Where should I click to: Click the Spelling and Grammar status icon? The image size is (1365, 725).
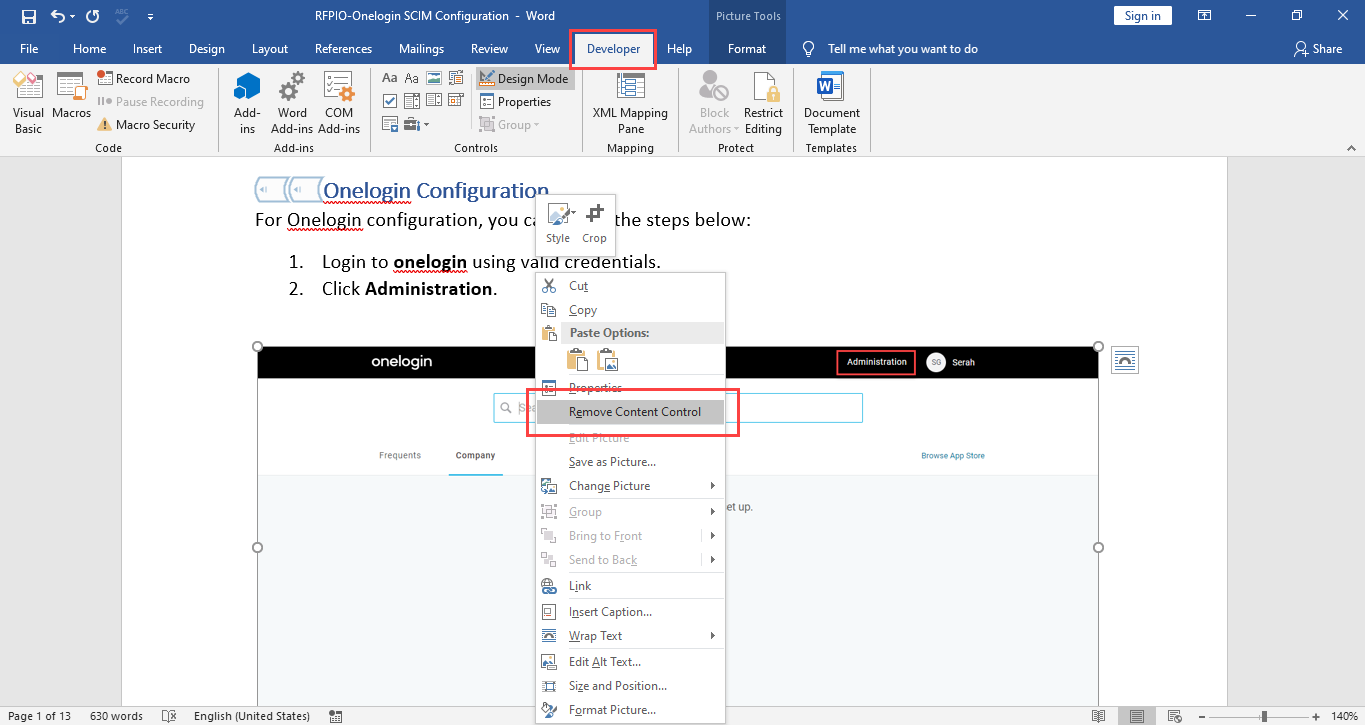pyautogui.click(x=170, y=716)
